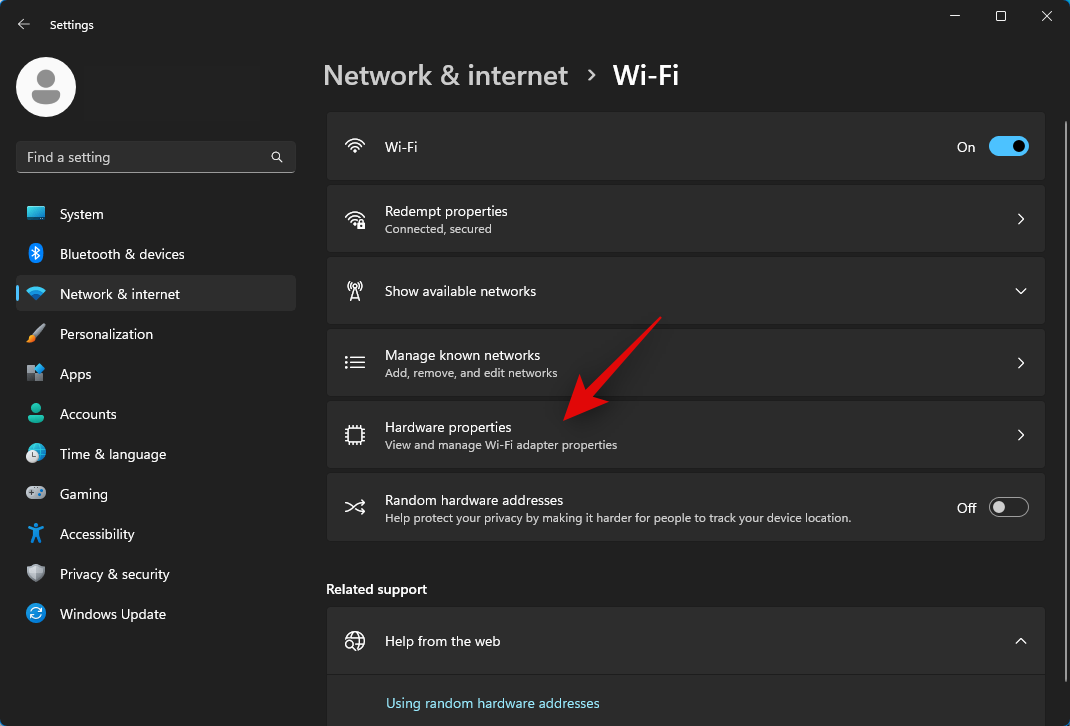This screenshot has height=726, width=1070.
Task: Click the Gaming controller icon
Action: coord(36,494)
